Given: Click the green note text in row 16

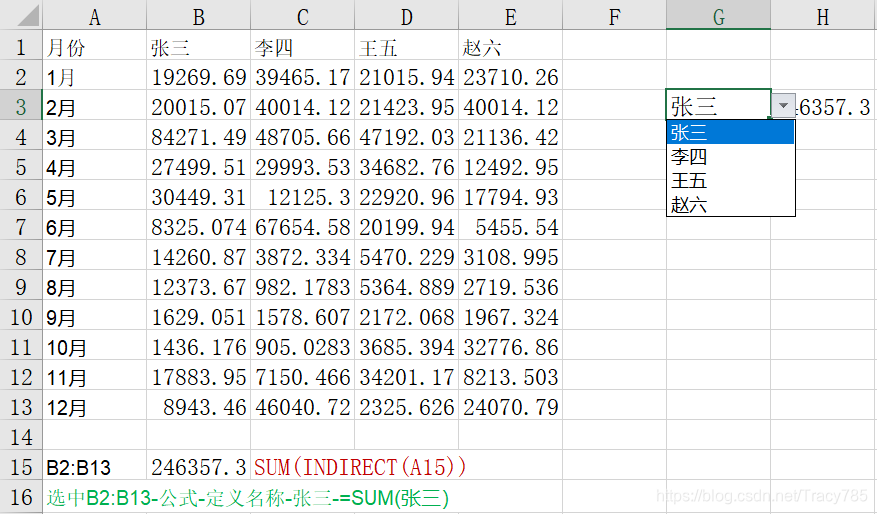Looking at the screenshot, I should pos(248,497).
